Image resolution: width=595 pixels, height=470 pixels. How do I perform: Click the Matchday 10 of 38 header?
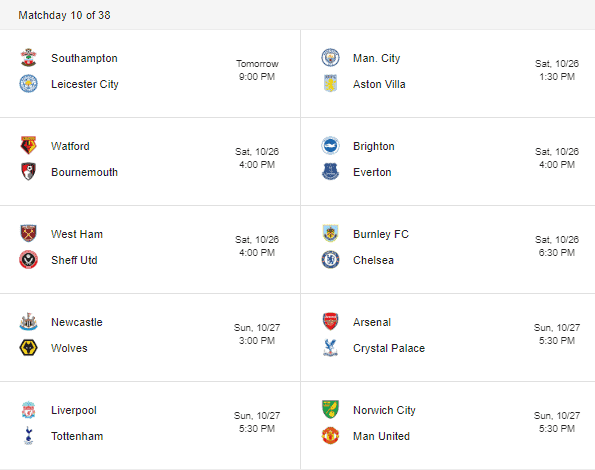(x=65, y=15)
